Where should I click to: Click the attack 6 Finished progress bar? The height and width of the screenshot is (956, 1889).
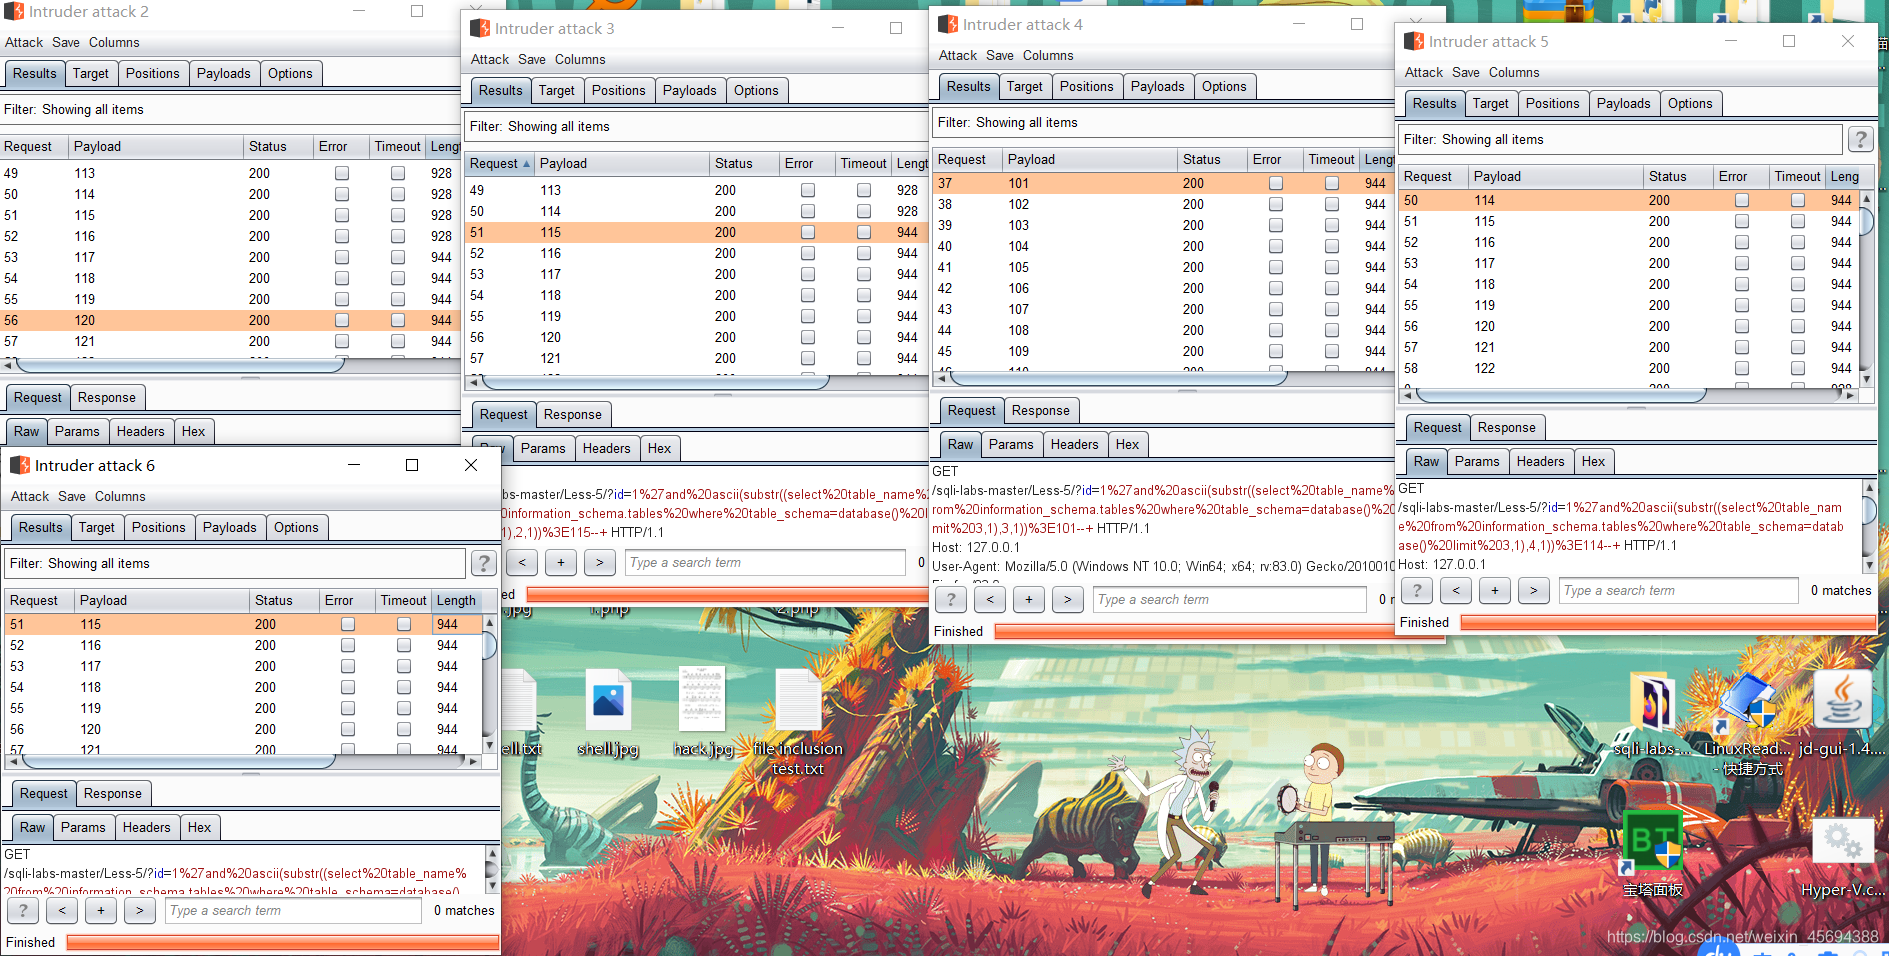pos(282,942)
